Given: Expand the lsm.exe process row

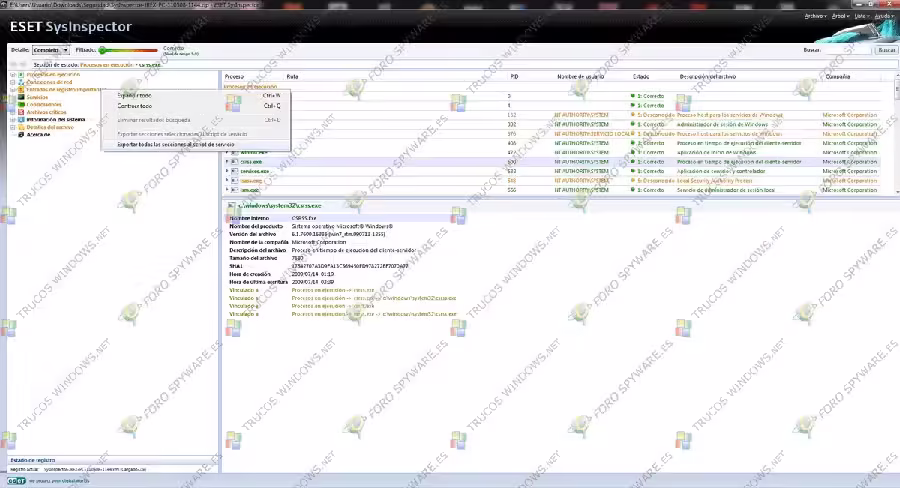Looking at the screenshot, I should [227, 189].
